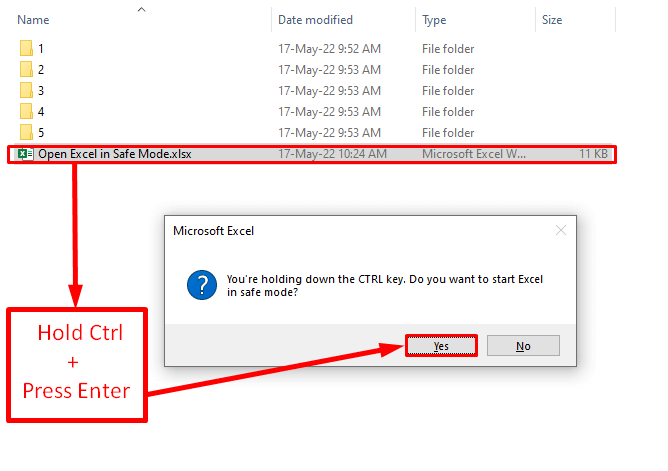Click the type Microsoft Excel W... cell
The height and width of the screenshot is (471, 668).
click(x=474, y=154)
